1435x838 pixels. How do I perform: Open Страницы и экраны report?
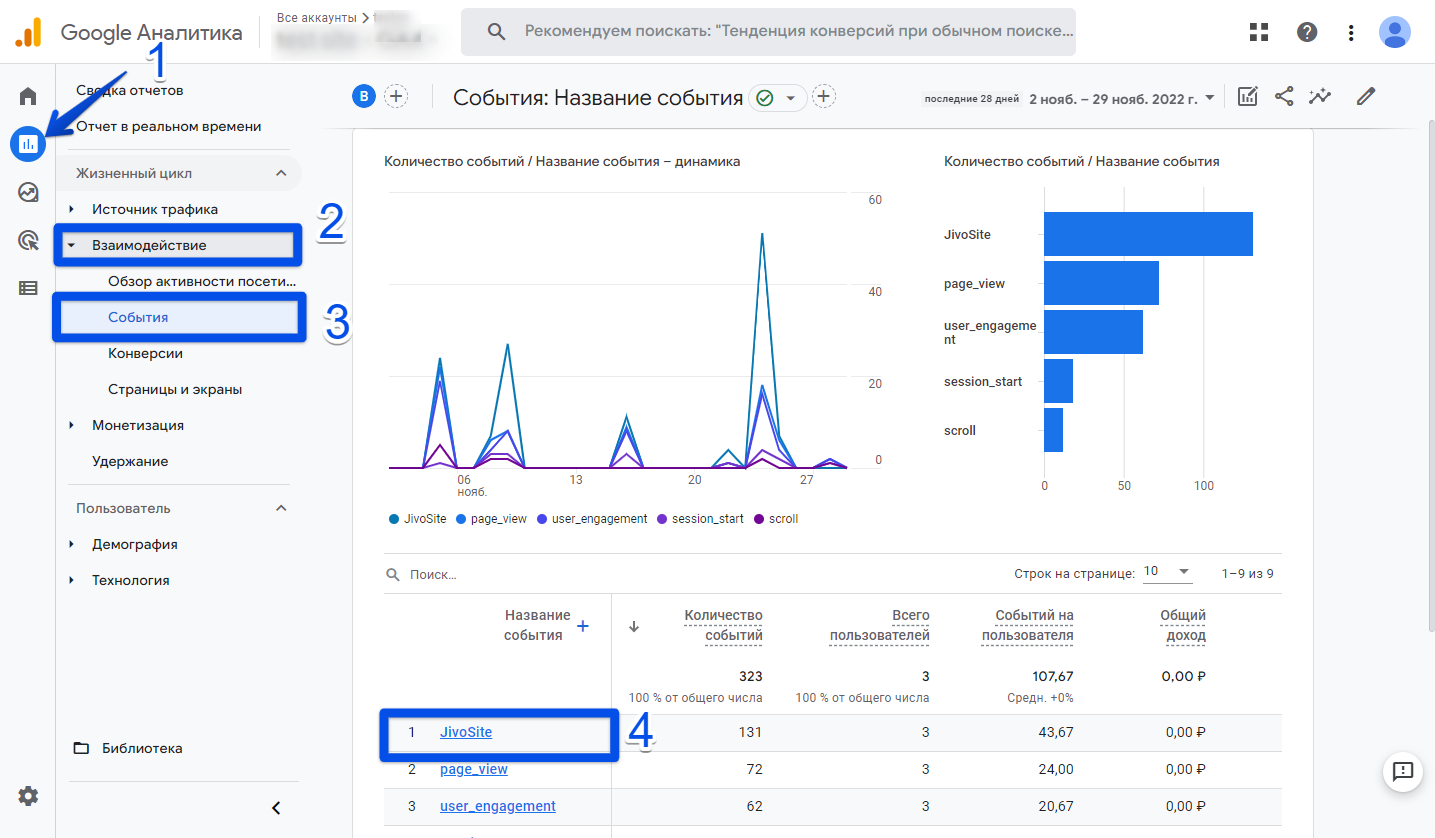[175, 389]
